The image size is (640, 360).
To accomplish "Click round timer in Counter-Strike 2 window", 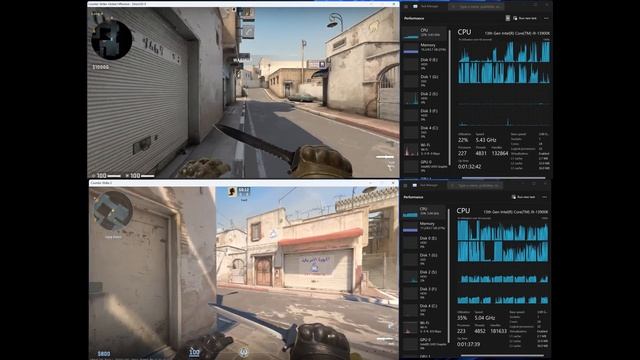I will (x=244, y=190).
